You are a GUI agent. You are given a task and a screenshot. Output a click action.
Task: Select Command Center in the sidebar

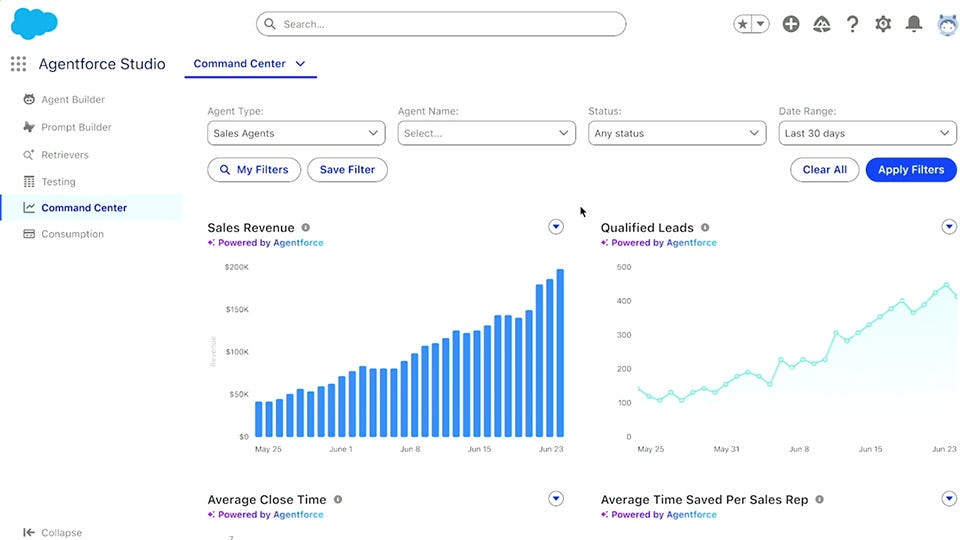pyautogui.click(x=92, y=208)
